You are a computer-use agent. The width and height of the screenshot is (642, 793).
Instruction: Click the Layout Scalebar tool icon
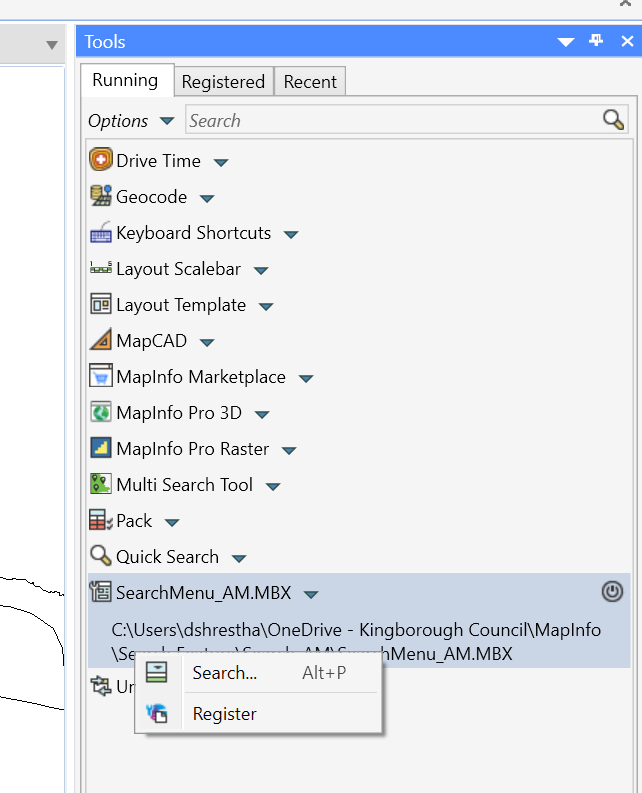coord(101,268)
